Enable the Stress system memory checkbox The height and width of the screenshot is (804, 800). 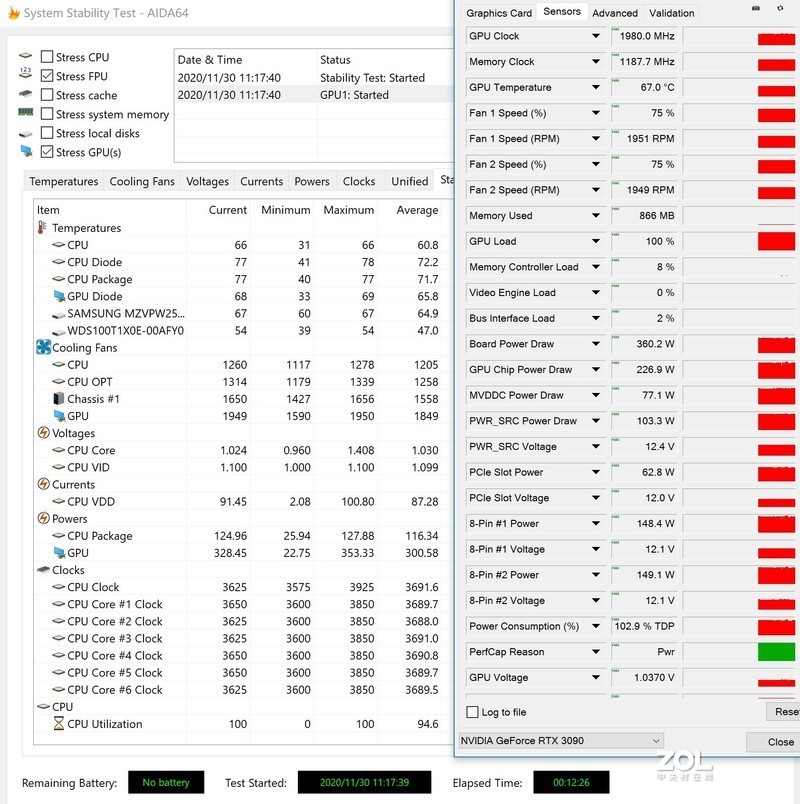click(x=47, y=113)
